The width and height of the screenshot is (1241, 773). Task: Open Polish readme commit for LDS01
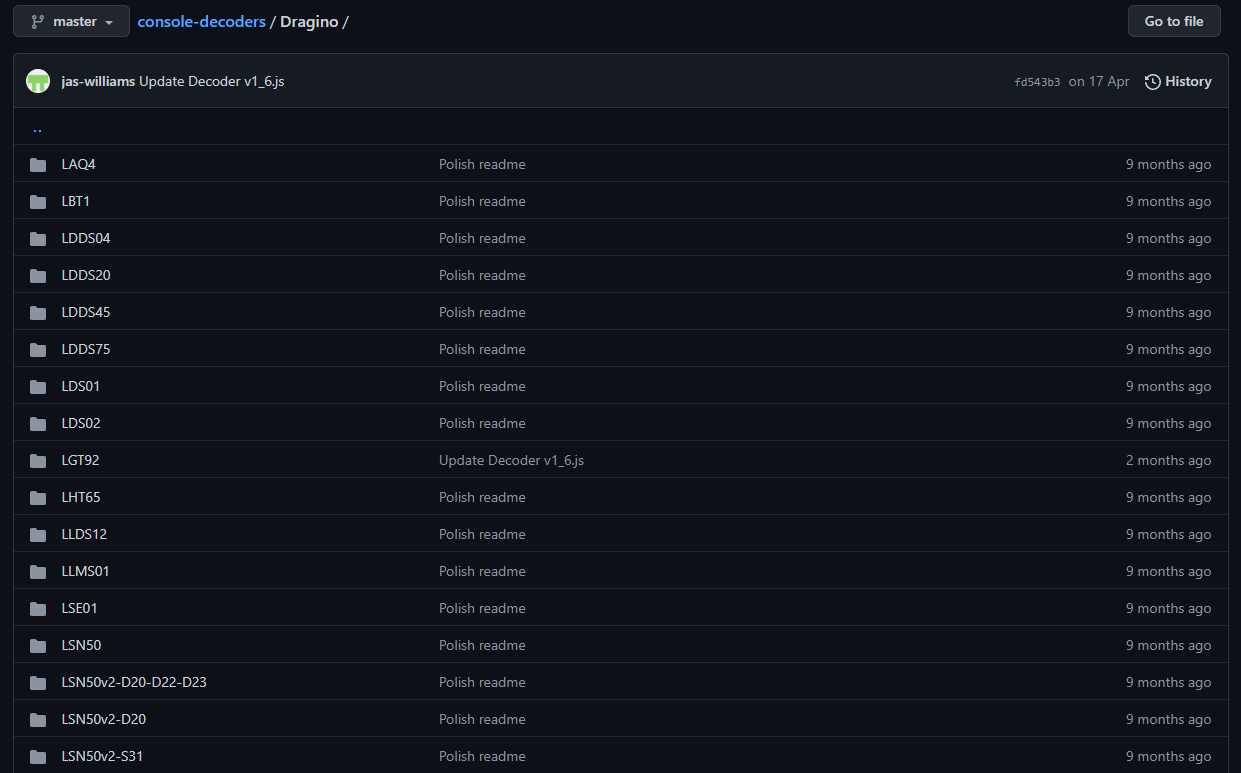[x=482, y=386]
